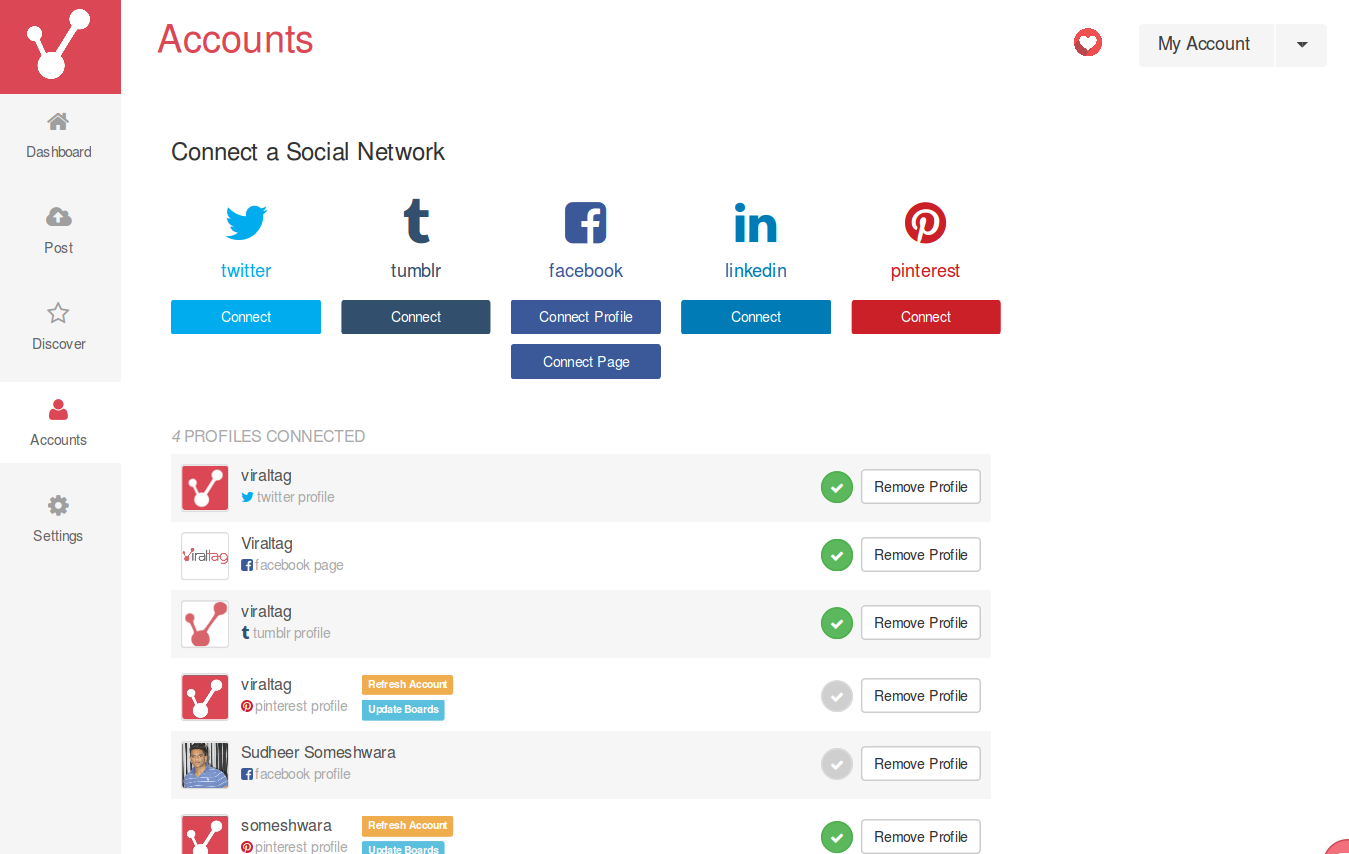Remove the viraltag tumblr profile

[921, 623]
